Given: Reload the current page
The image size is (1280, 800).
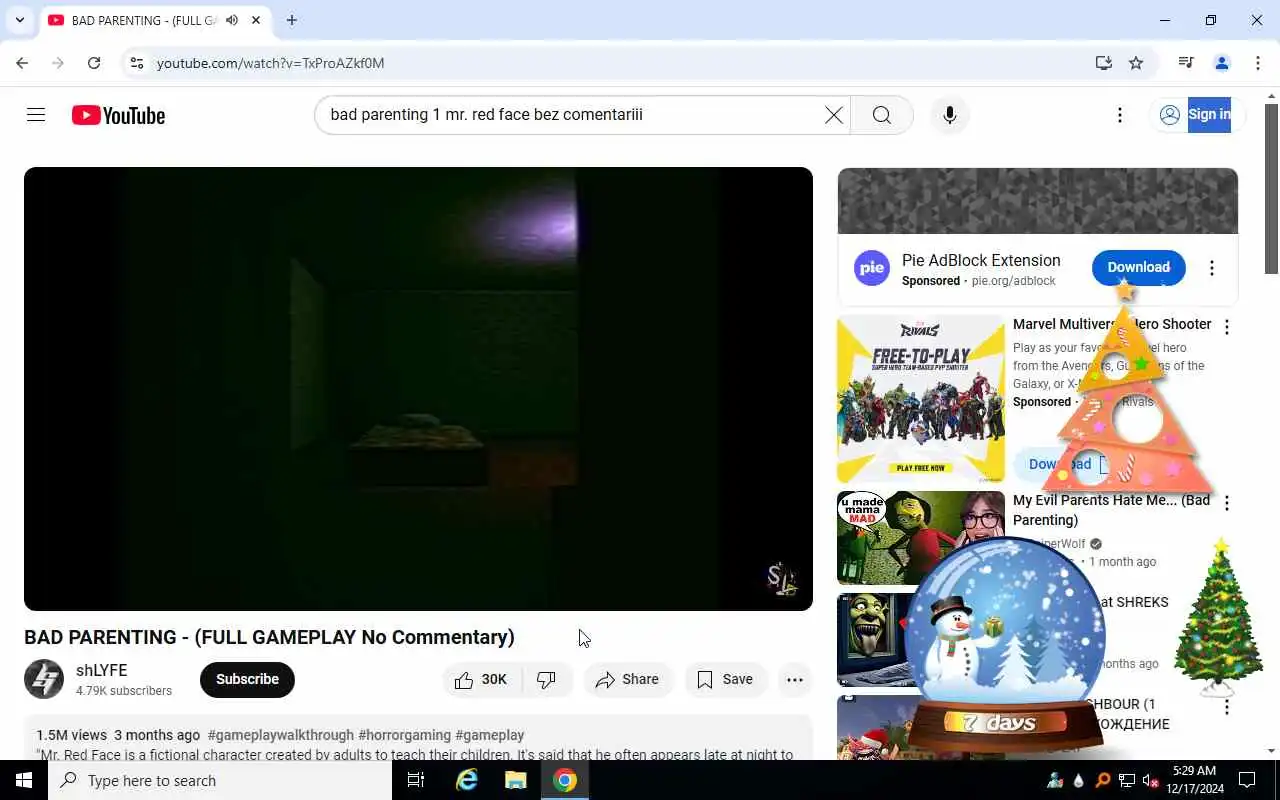Looking at the screenshot, I should tap(94, 63).
